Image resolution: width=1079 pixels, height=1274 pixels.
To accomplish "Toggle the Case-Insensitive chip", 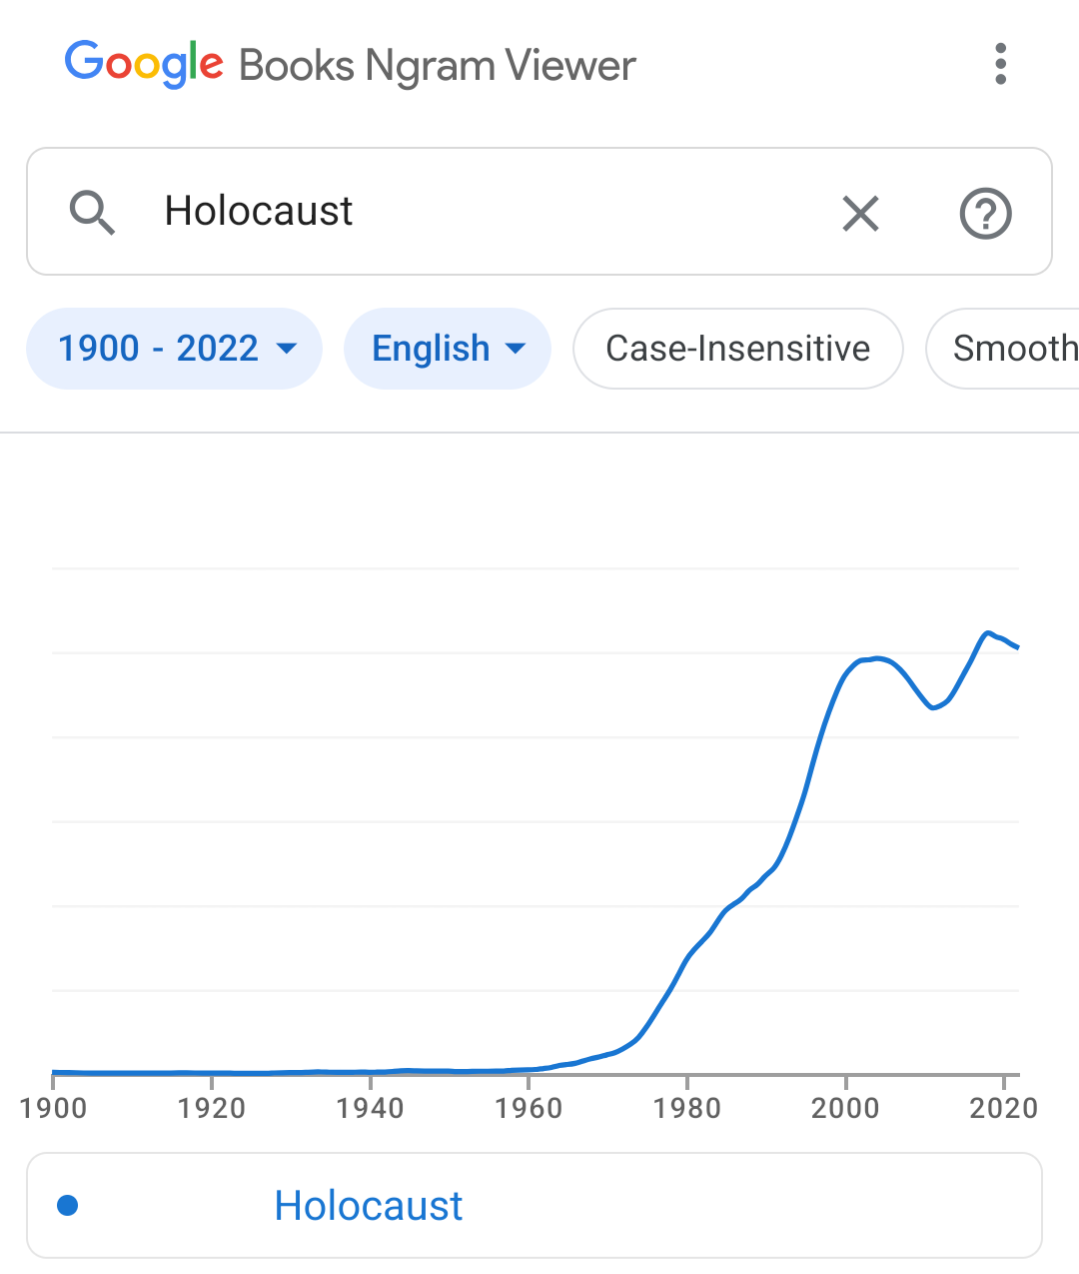I will pos(738,348).
